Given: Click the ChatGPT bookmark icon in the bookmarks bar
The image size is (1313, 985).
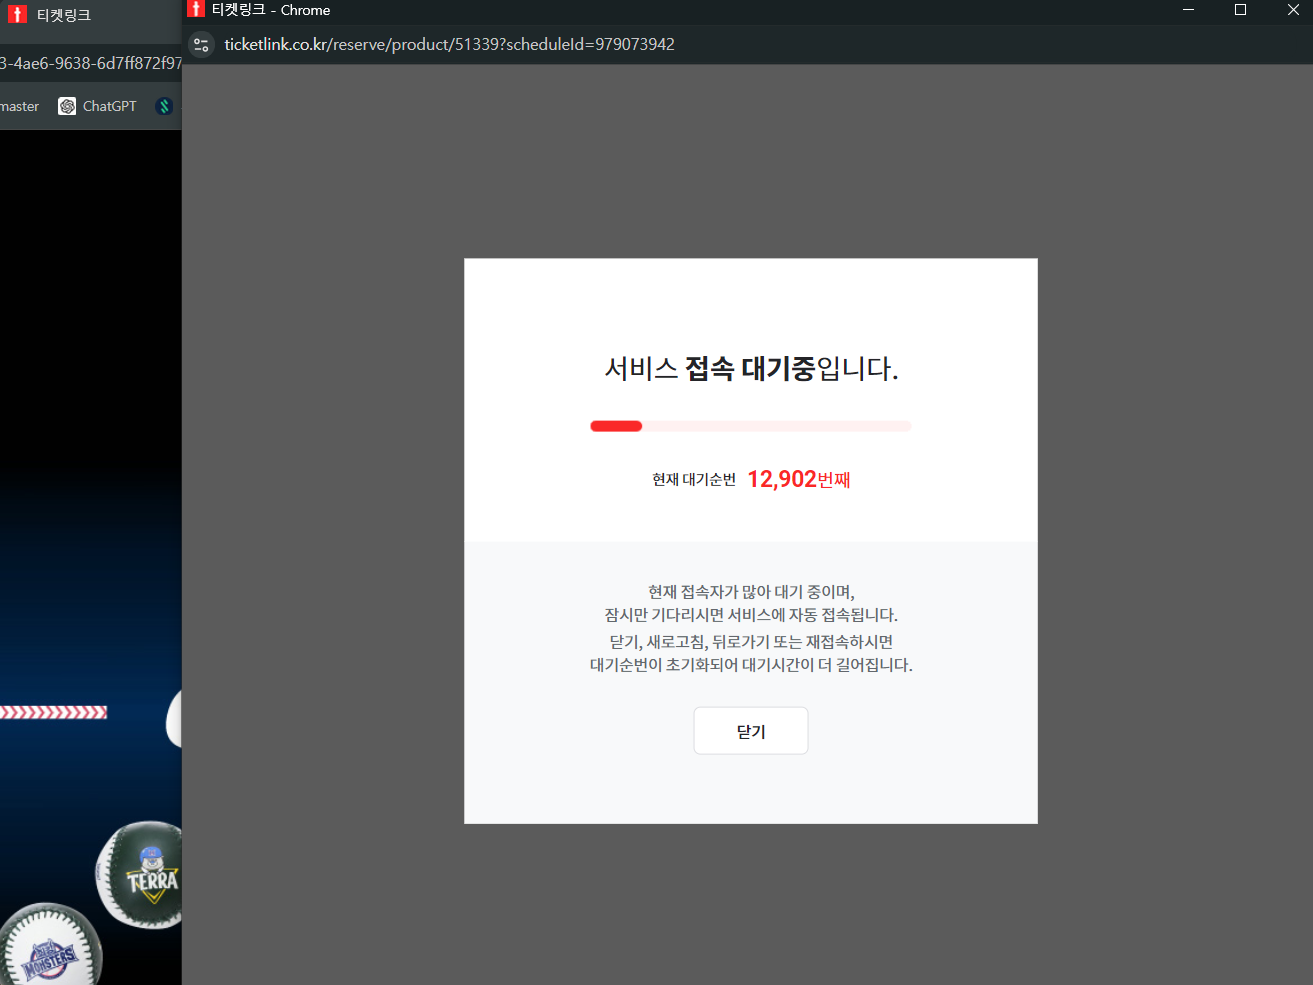Looking at the screenshot, I should 66,105.
